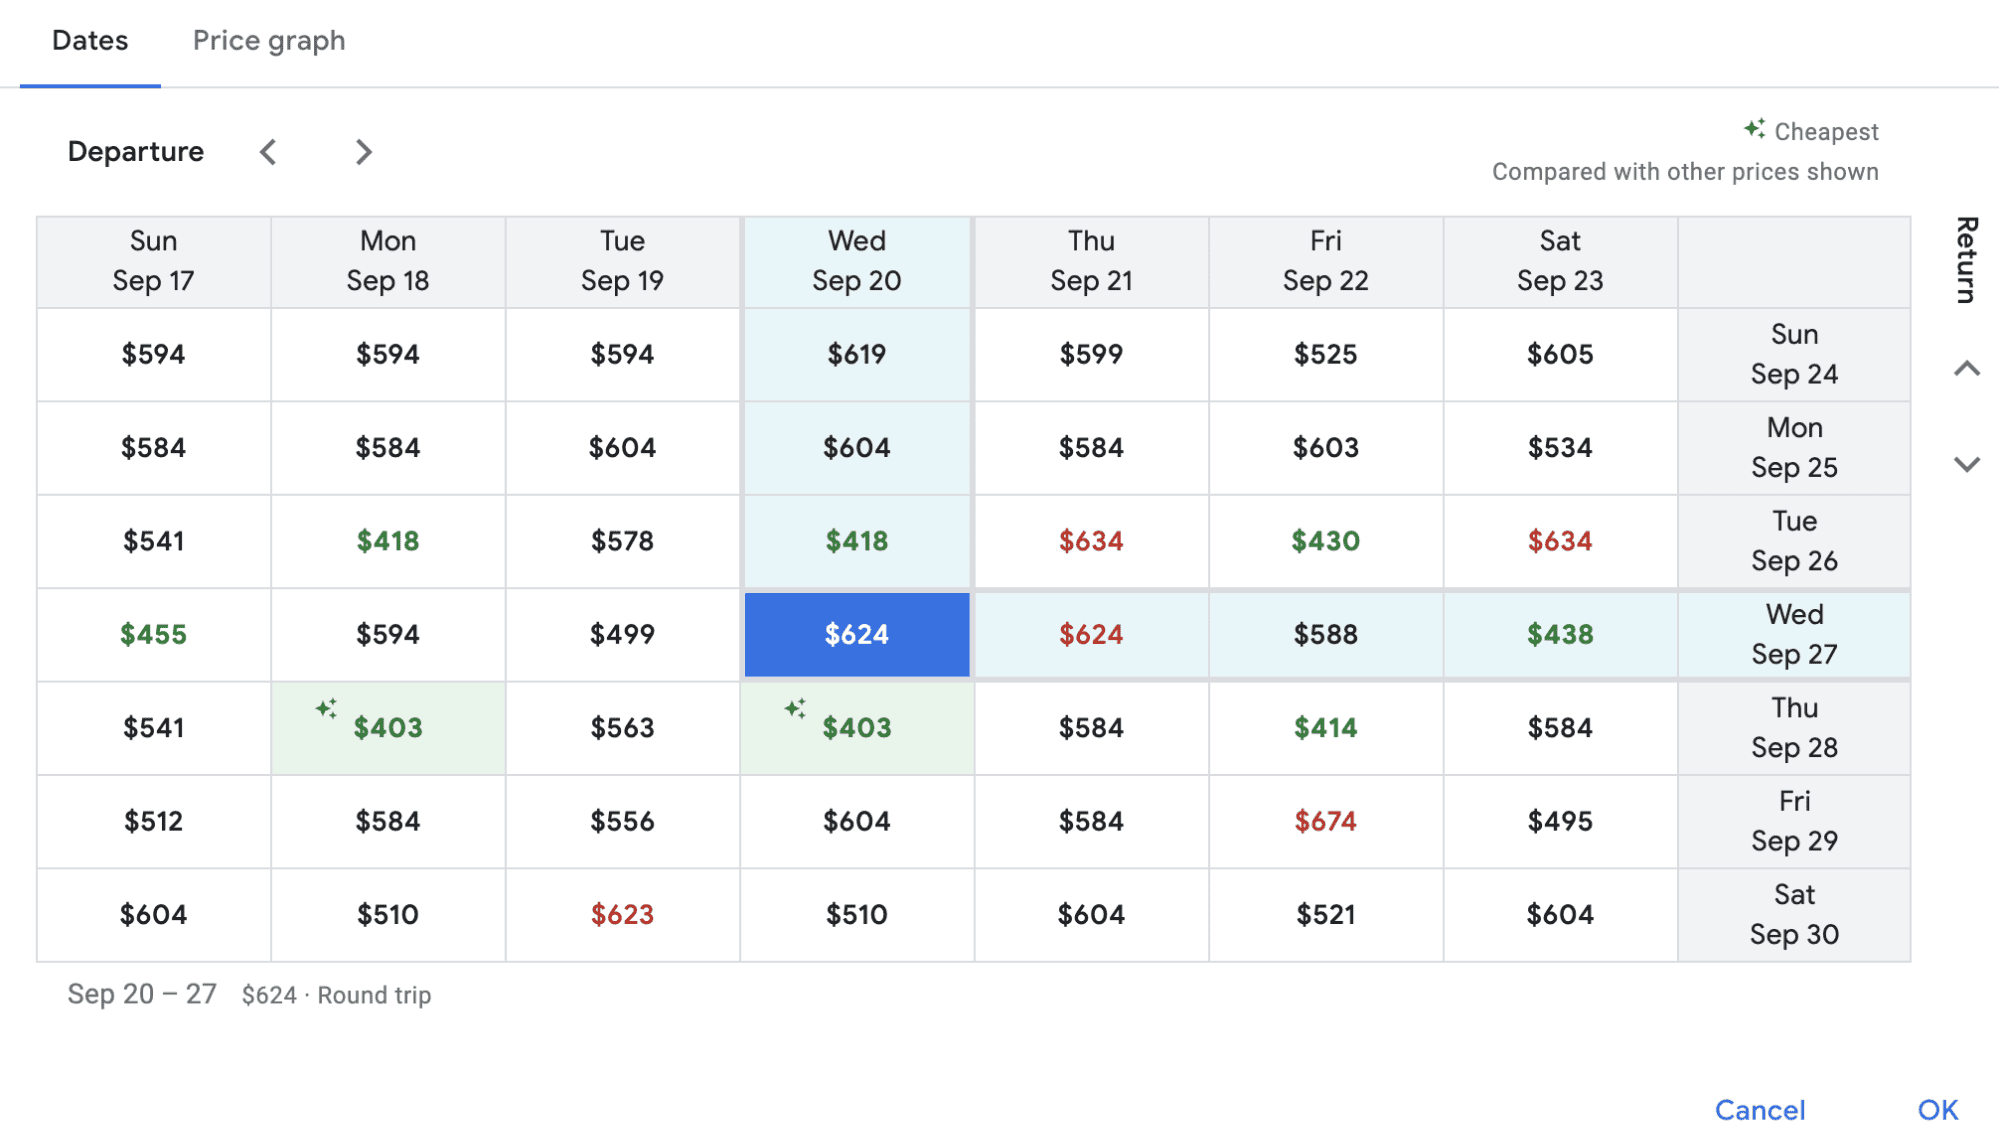Switch to the Price graph tab
Screen dimensions: 1999x1145
tap(268, 38)
